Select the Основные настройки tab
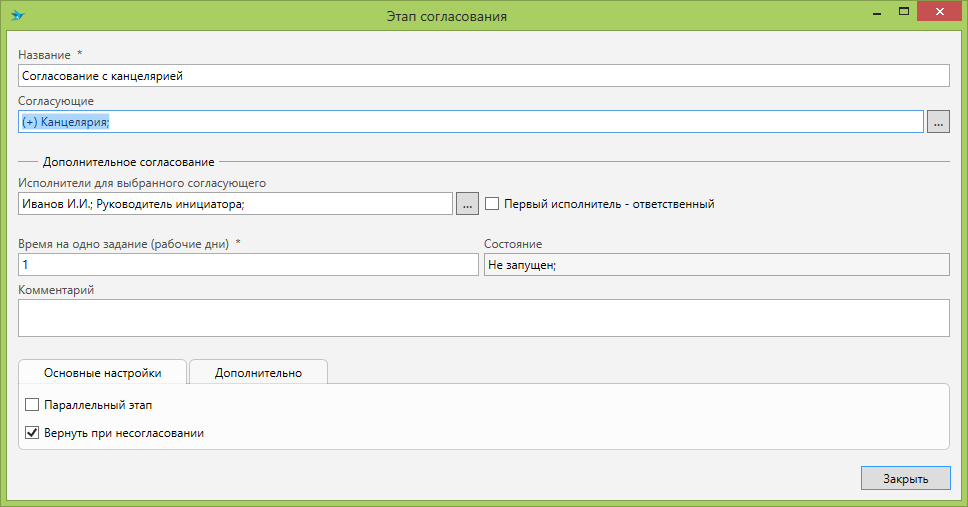This screenshot has height=507, width=968. (102, 373)
